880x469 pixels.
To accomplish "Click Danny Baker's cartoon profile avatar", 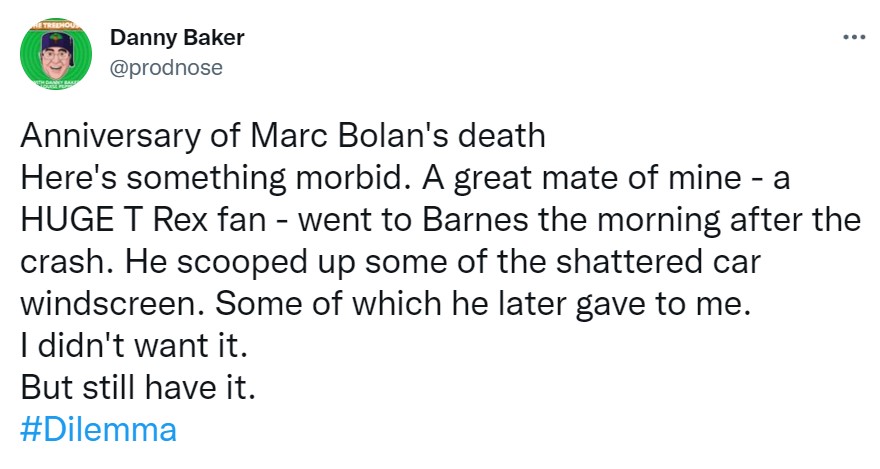I will pos(56,54).
